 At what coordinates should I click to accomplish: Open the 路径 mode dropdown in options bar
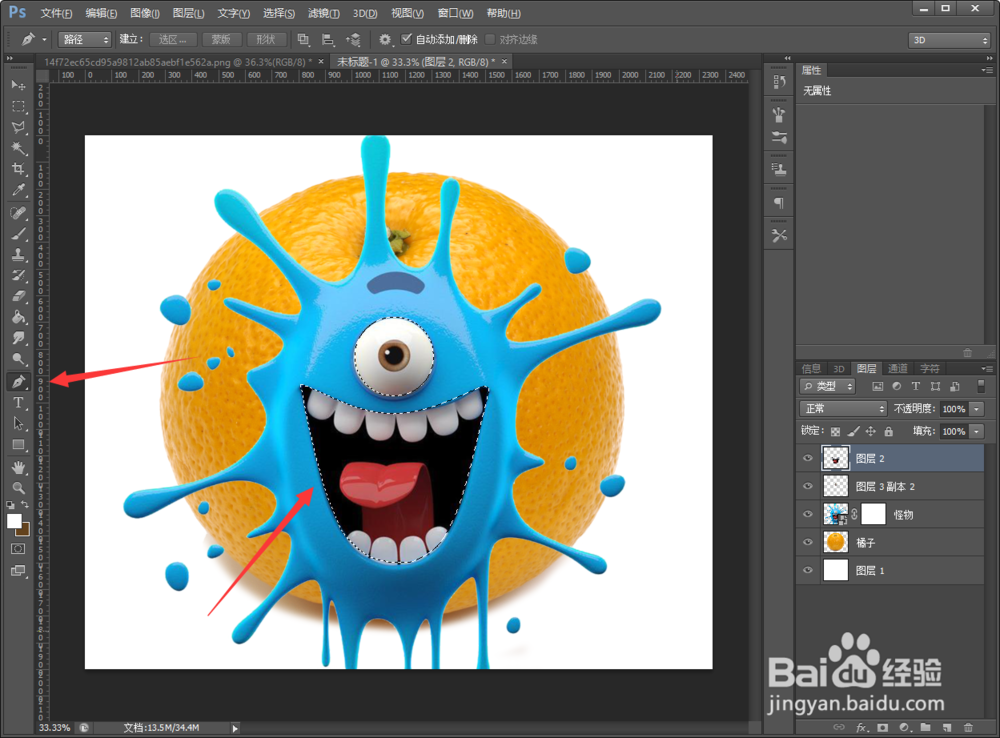85,39
